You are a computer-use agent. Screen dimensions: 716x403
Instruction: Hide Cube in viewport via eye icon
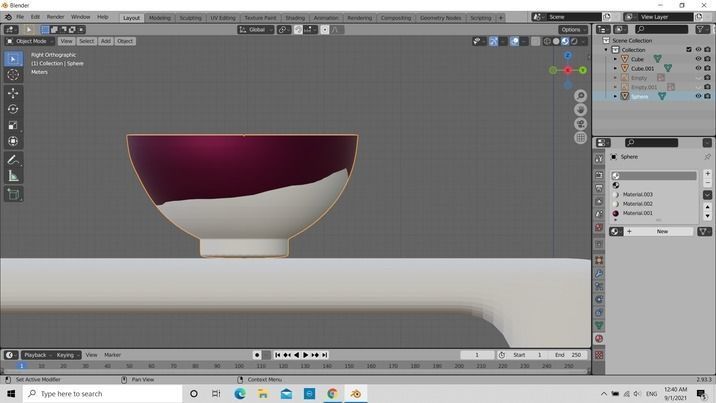click(698, 59)
